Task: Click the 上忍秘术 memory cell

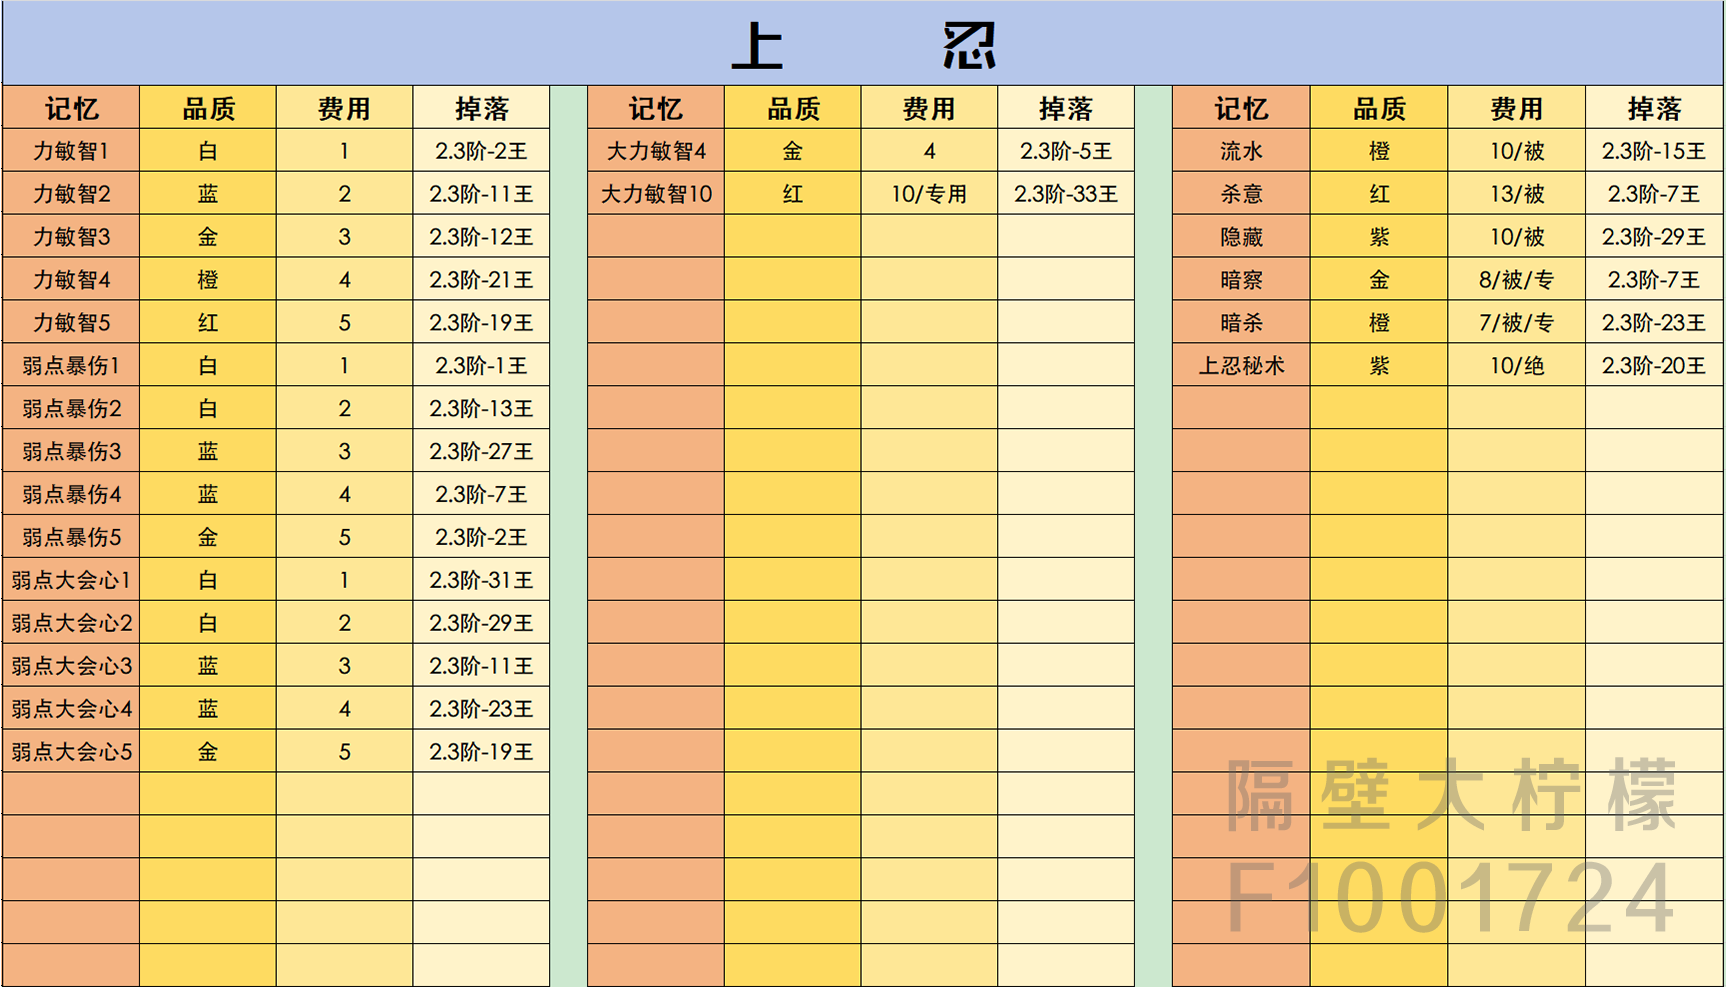Action: pyautogui.click(x=1241, y=366)
